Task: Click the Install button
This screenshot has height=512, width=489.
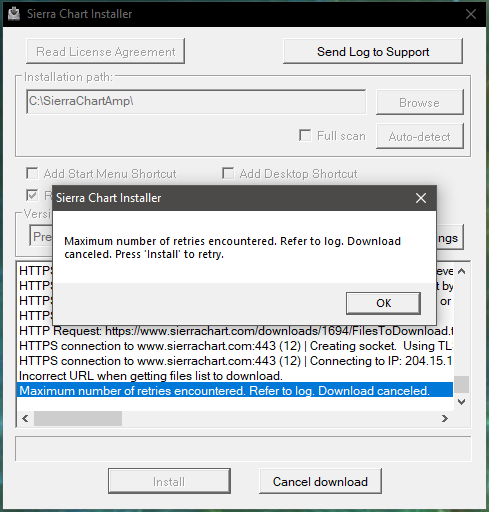Action: (x=169, y=481)
